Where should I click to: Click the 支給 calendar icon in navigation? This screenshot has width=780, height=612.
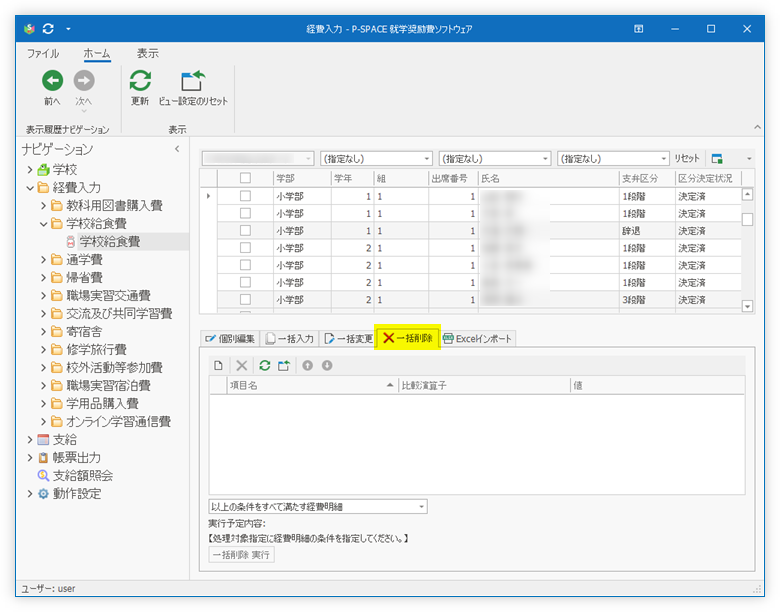(x=44, y=440)
